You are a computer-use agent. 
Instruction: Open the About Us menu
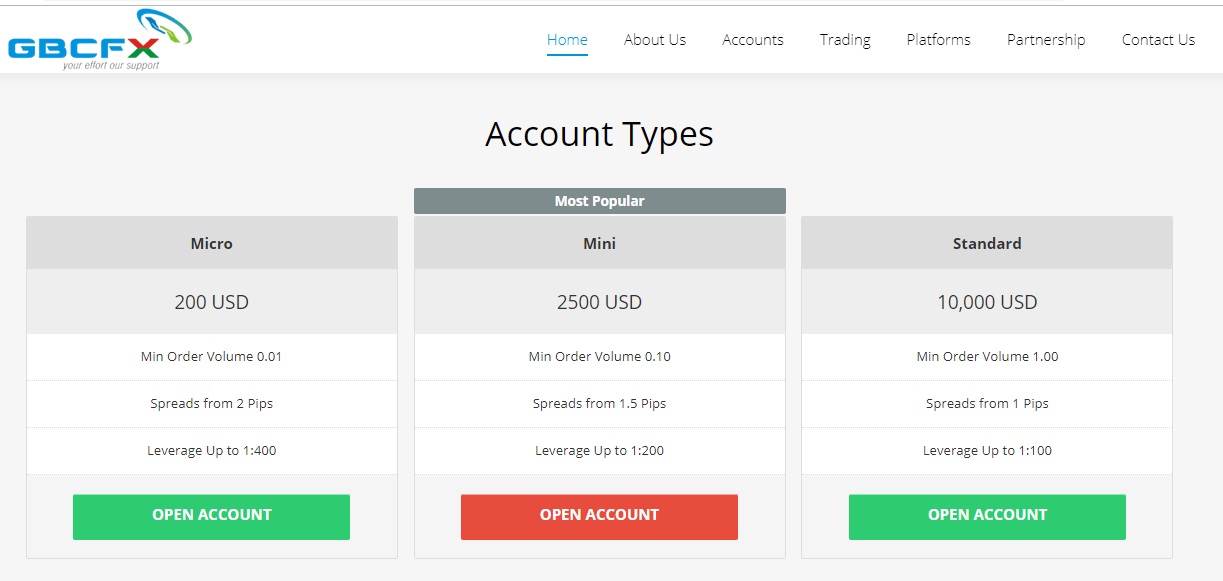(x=655, y=40)
